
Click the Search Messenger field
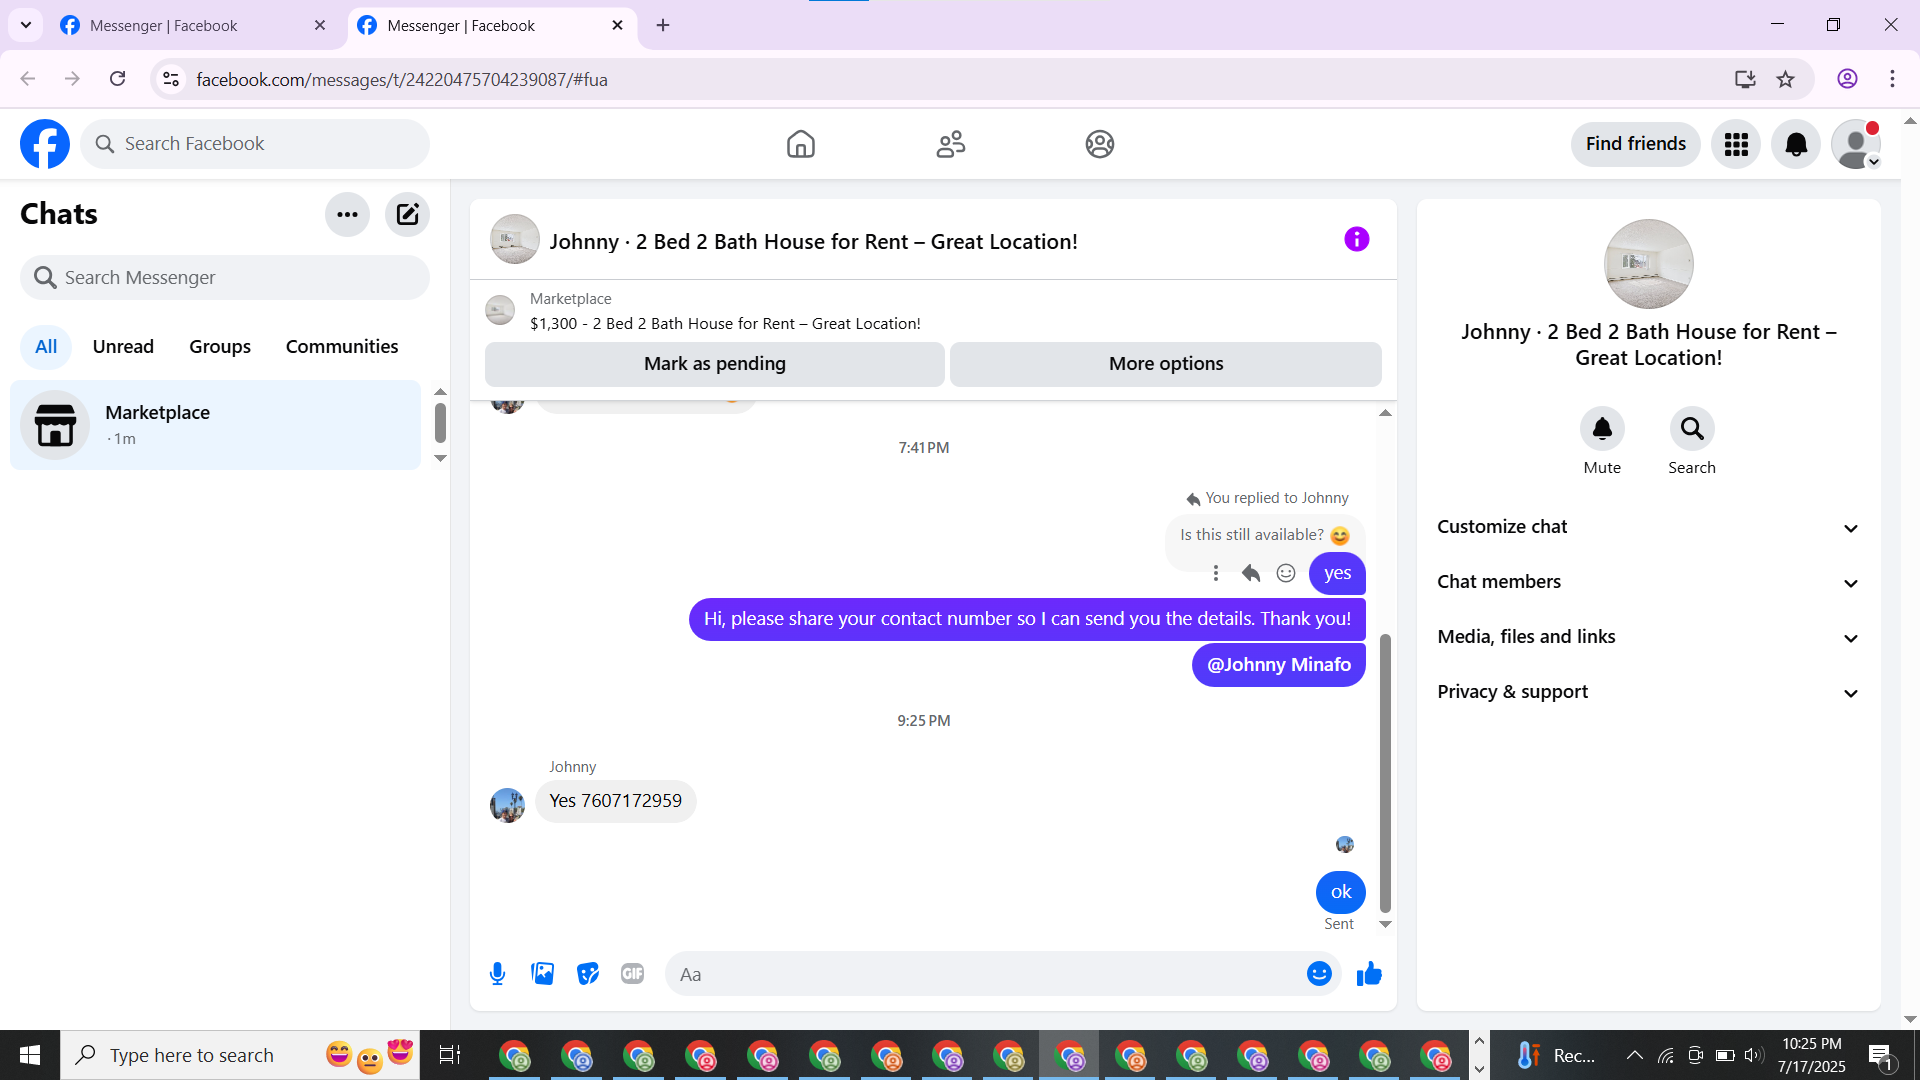225,277
